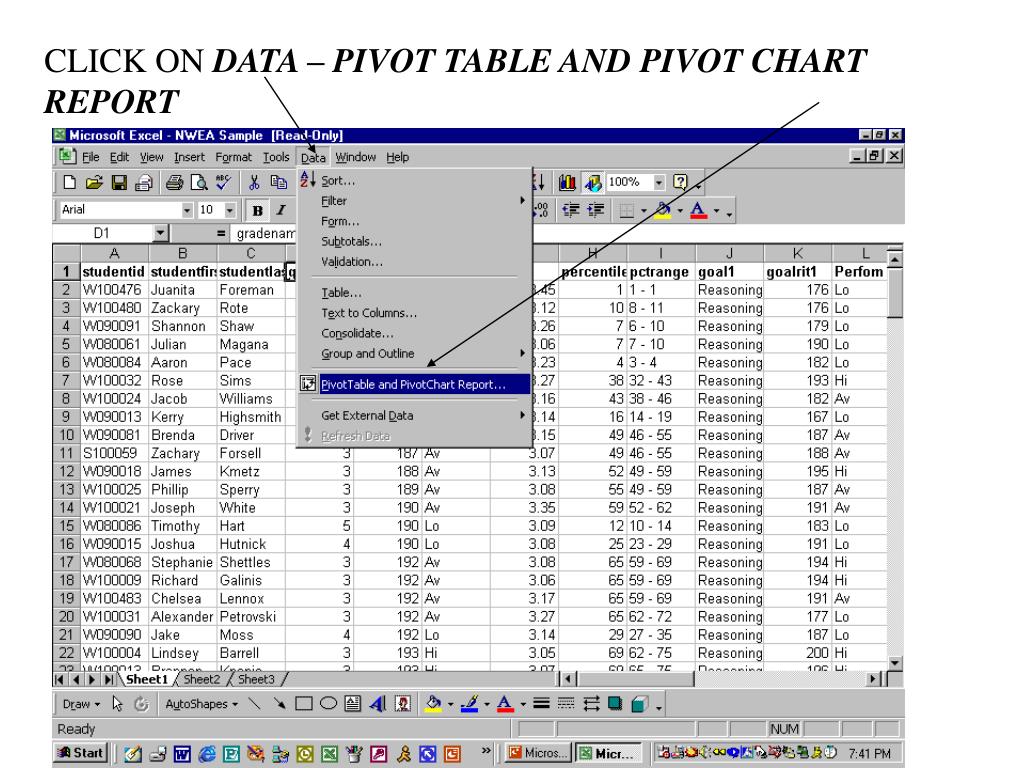Select the Oval drawing tool

(x=328, y=703)
